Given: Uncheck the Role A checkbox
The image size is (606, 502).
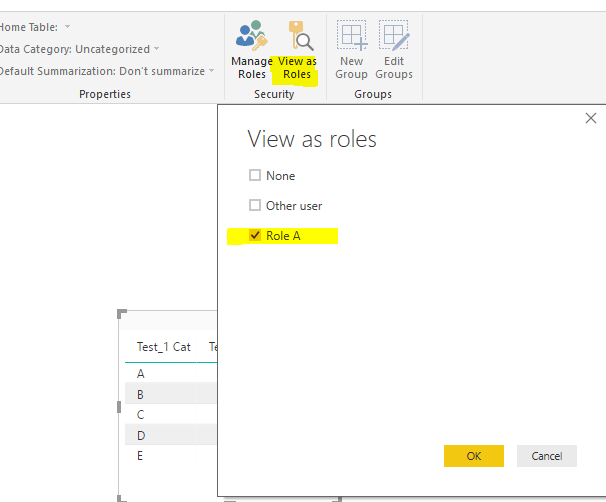Looking at the screenshot, I should pyautogui.click(x=255, y=235).
